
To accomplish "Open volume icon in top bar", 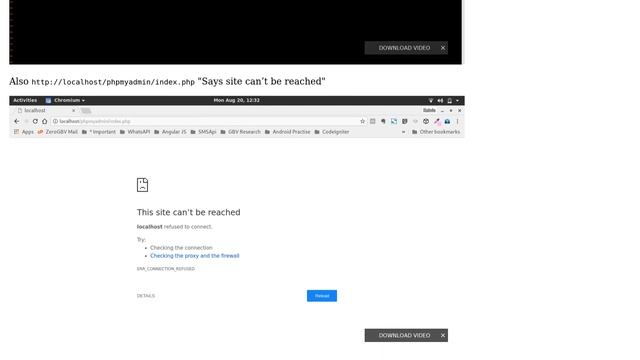I will (440, 100).
